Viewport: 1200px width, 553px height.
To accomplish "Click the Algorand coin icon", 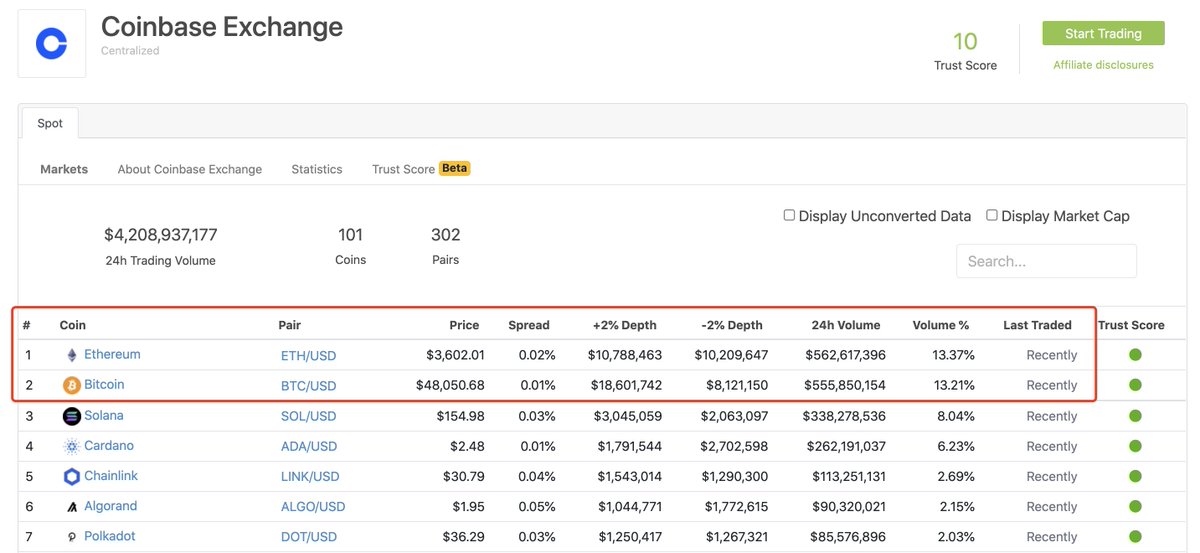I will pyautogui.click(x=71, y=507).
